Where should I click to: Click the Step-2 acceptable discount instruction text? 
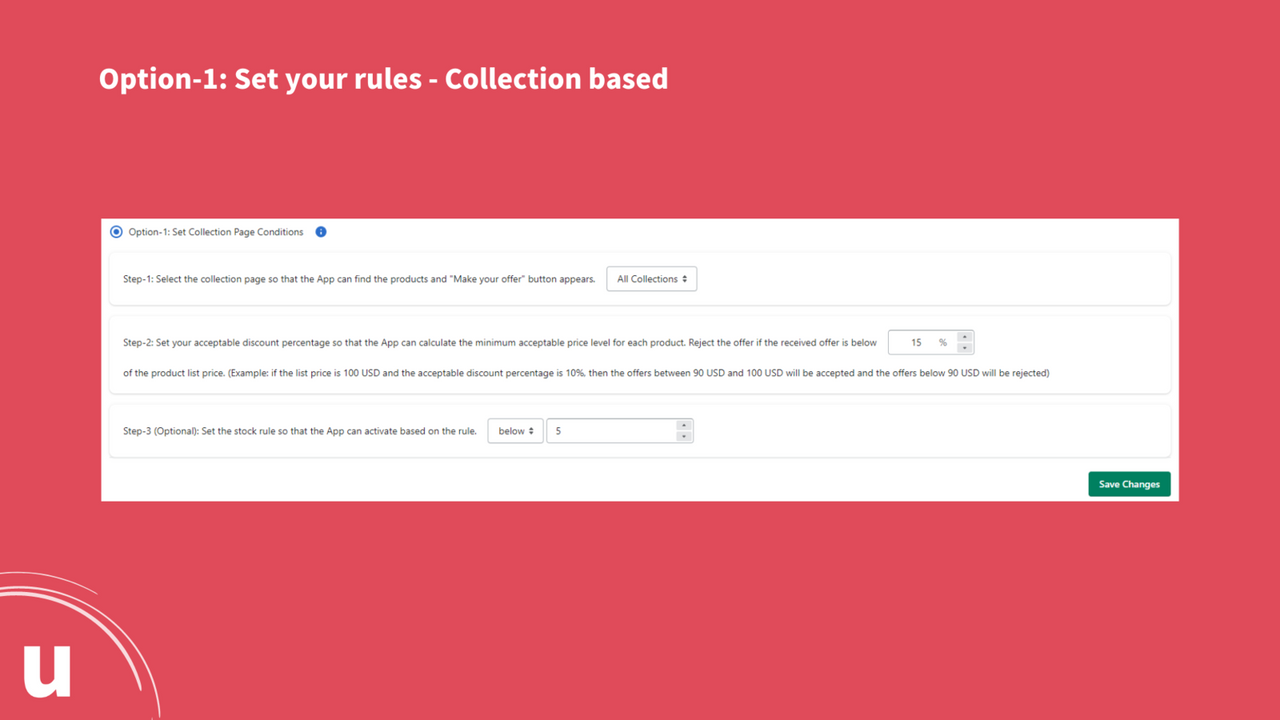[500, 342]
